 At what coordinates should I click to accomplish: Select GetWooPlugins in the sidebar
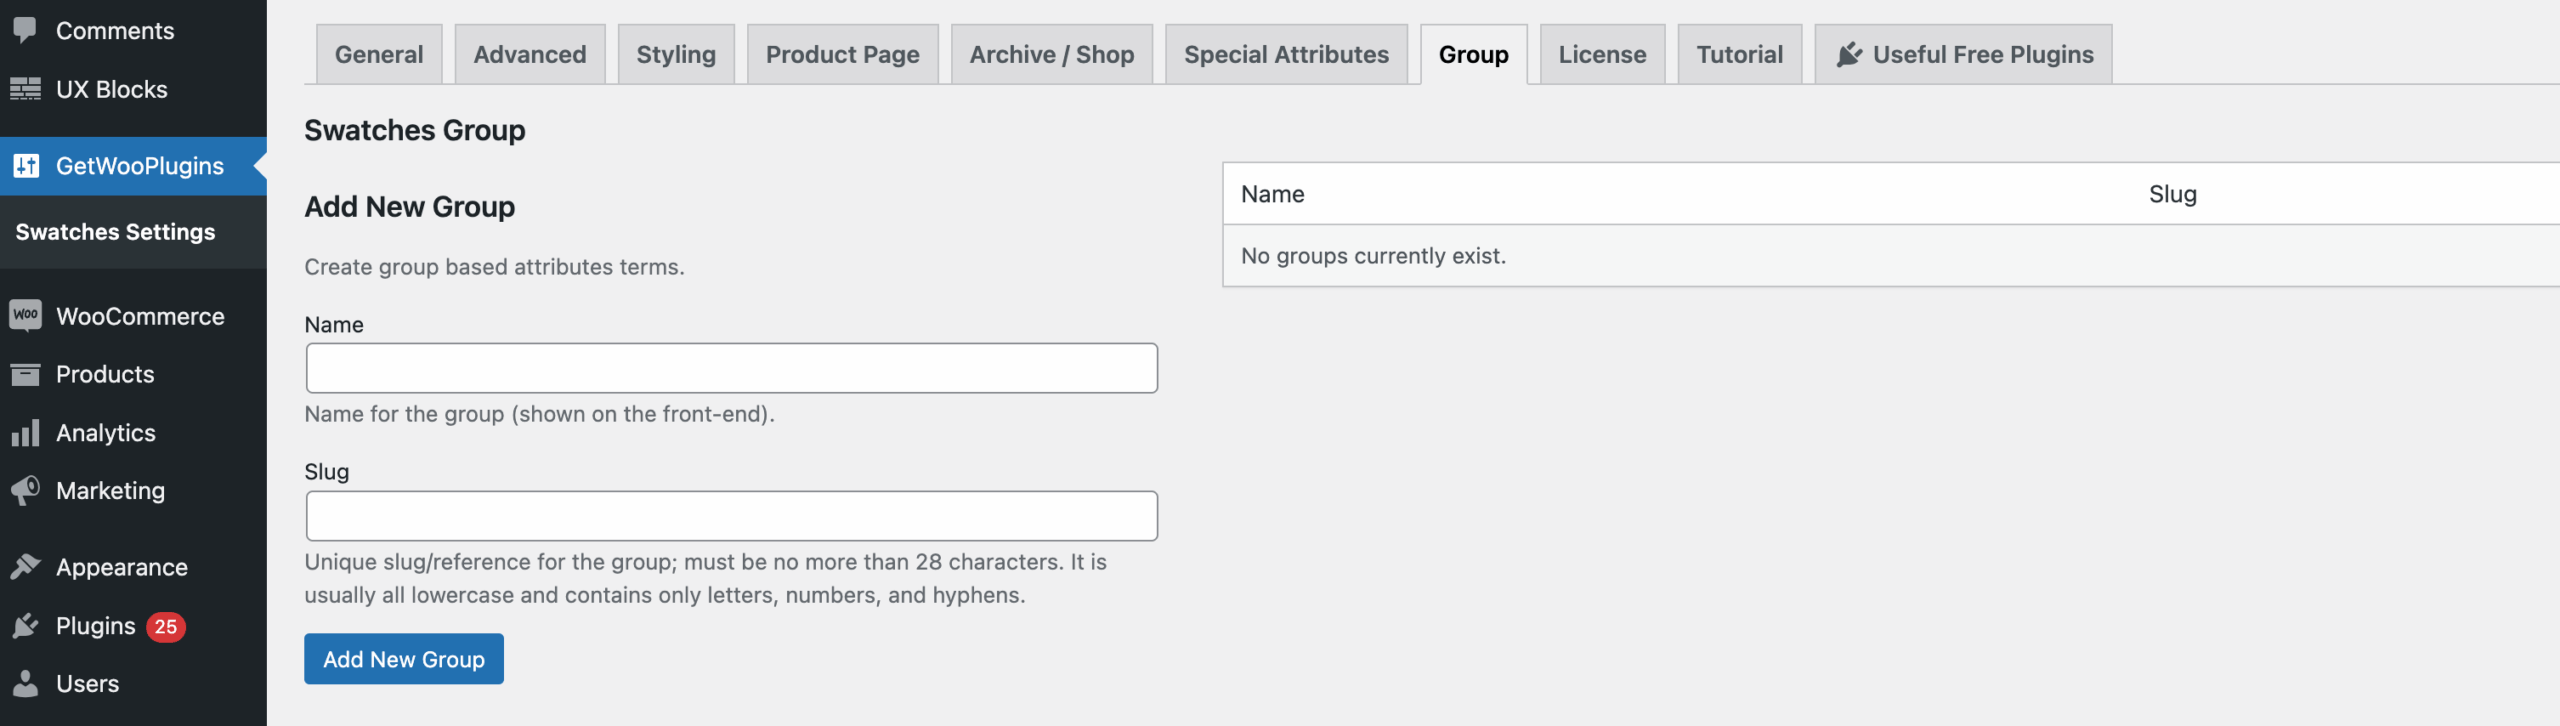133,166
